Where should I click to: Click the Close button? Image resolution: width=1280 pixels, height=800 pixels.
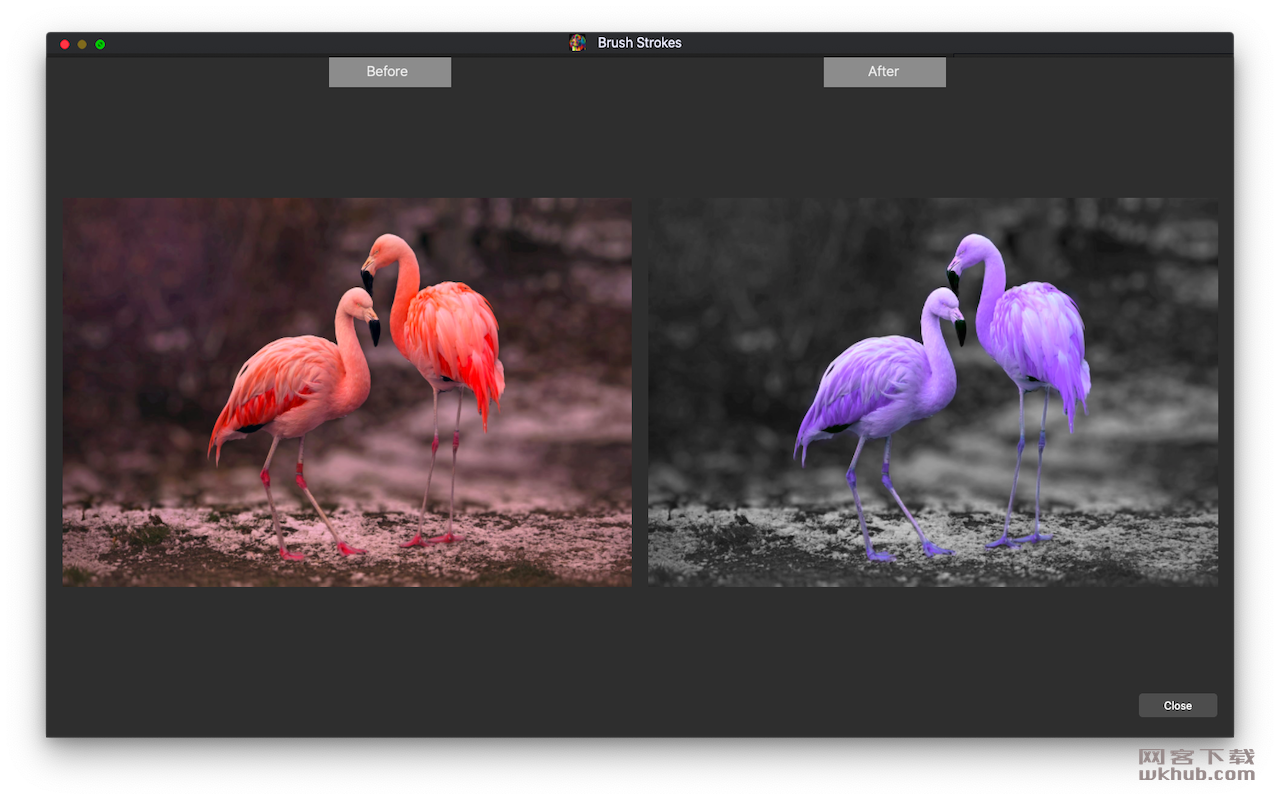pyautogui.click(x=1177, y=706)
